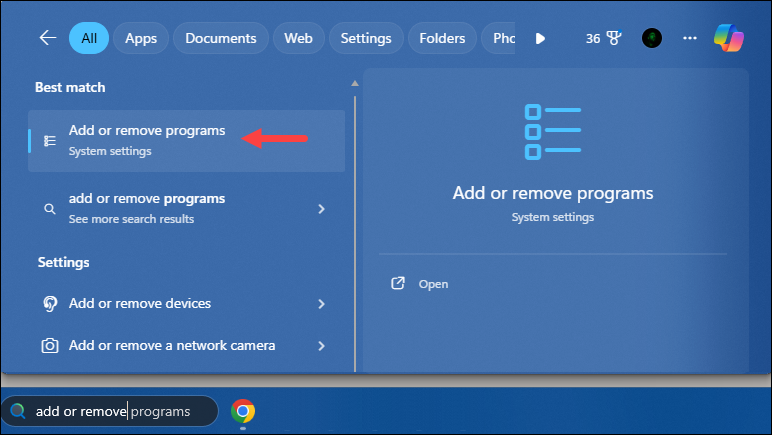Launch Copilot from the colorful icon
Image resolution: width=772 pixels, height=435 pixels.
[729, 38]
